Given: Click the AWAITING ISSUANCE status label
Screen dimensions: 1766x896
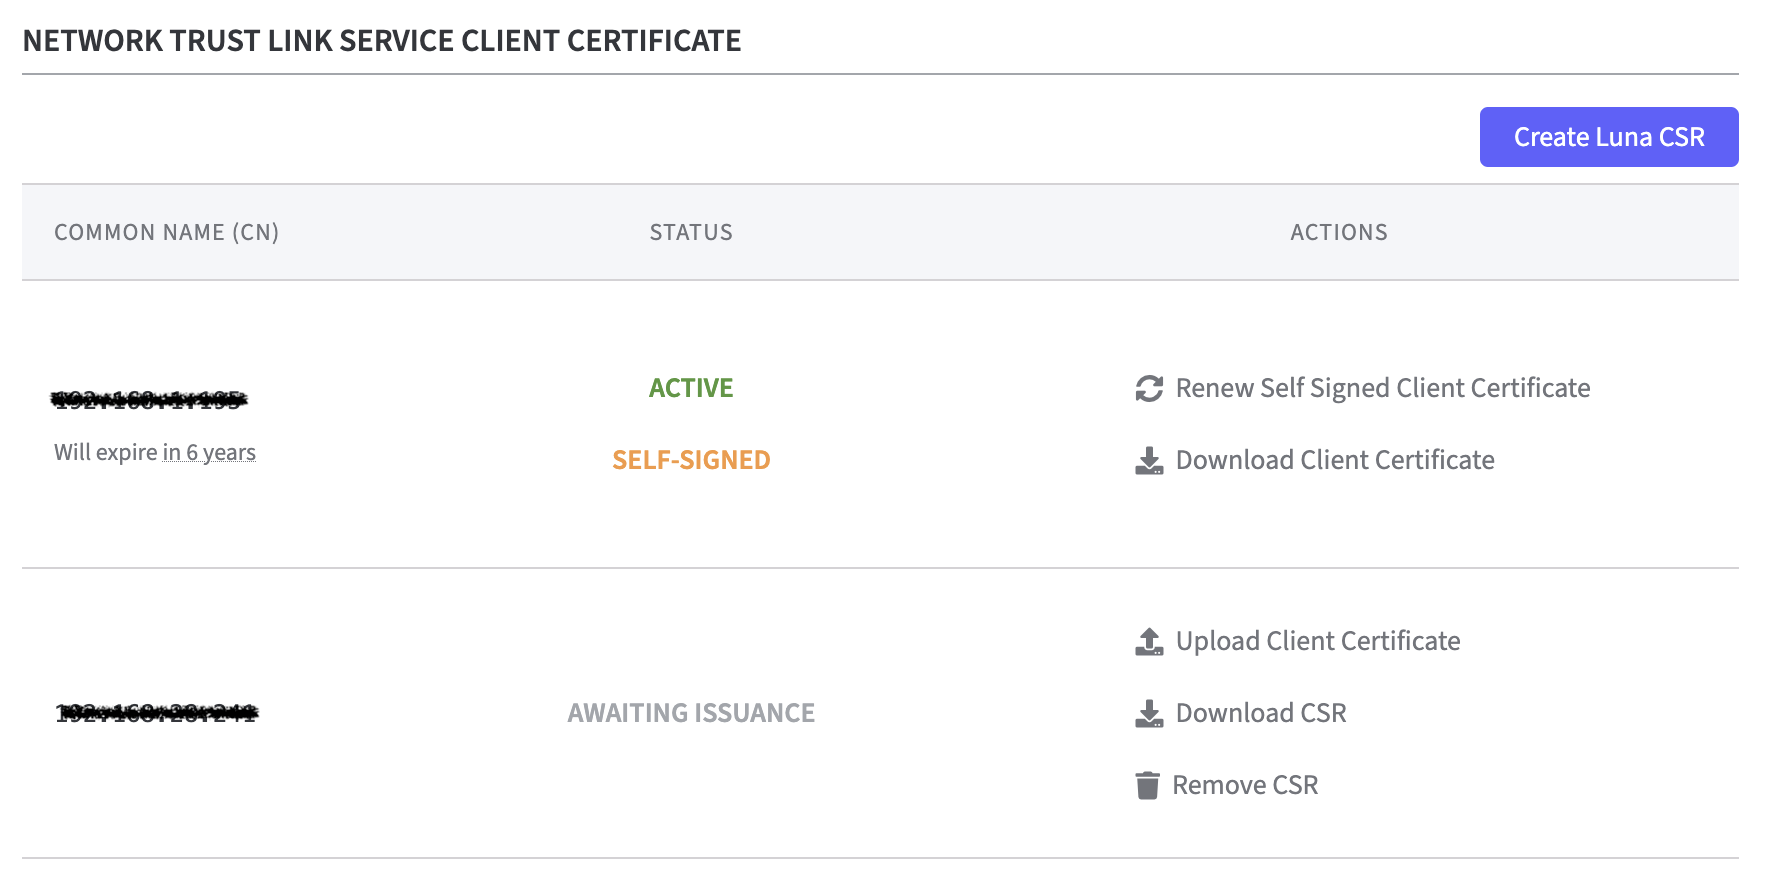Looking at the screenshot, I should click(691, 713).
